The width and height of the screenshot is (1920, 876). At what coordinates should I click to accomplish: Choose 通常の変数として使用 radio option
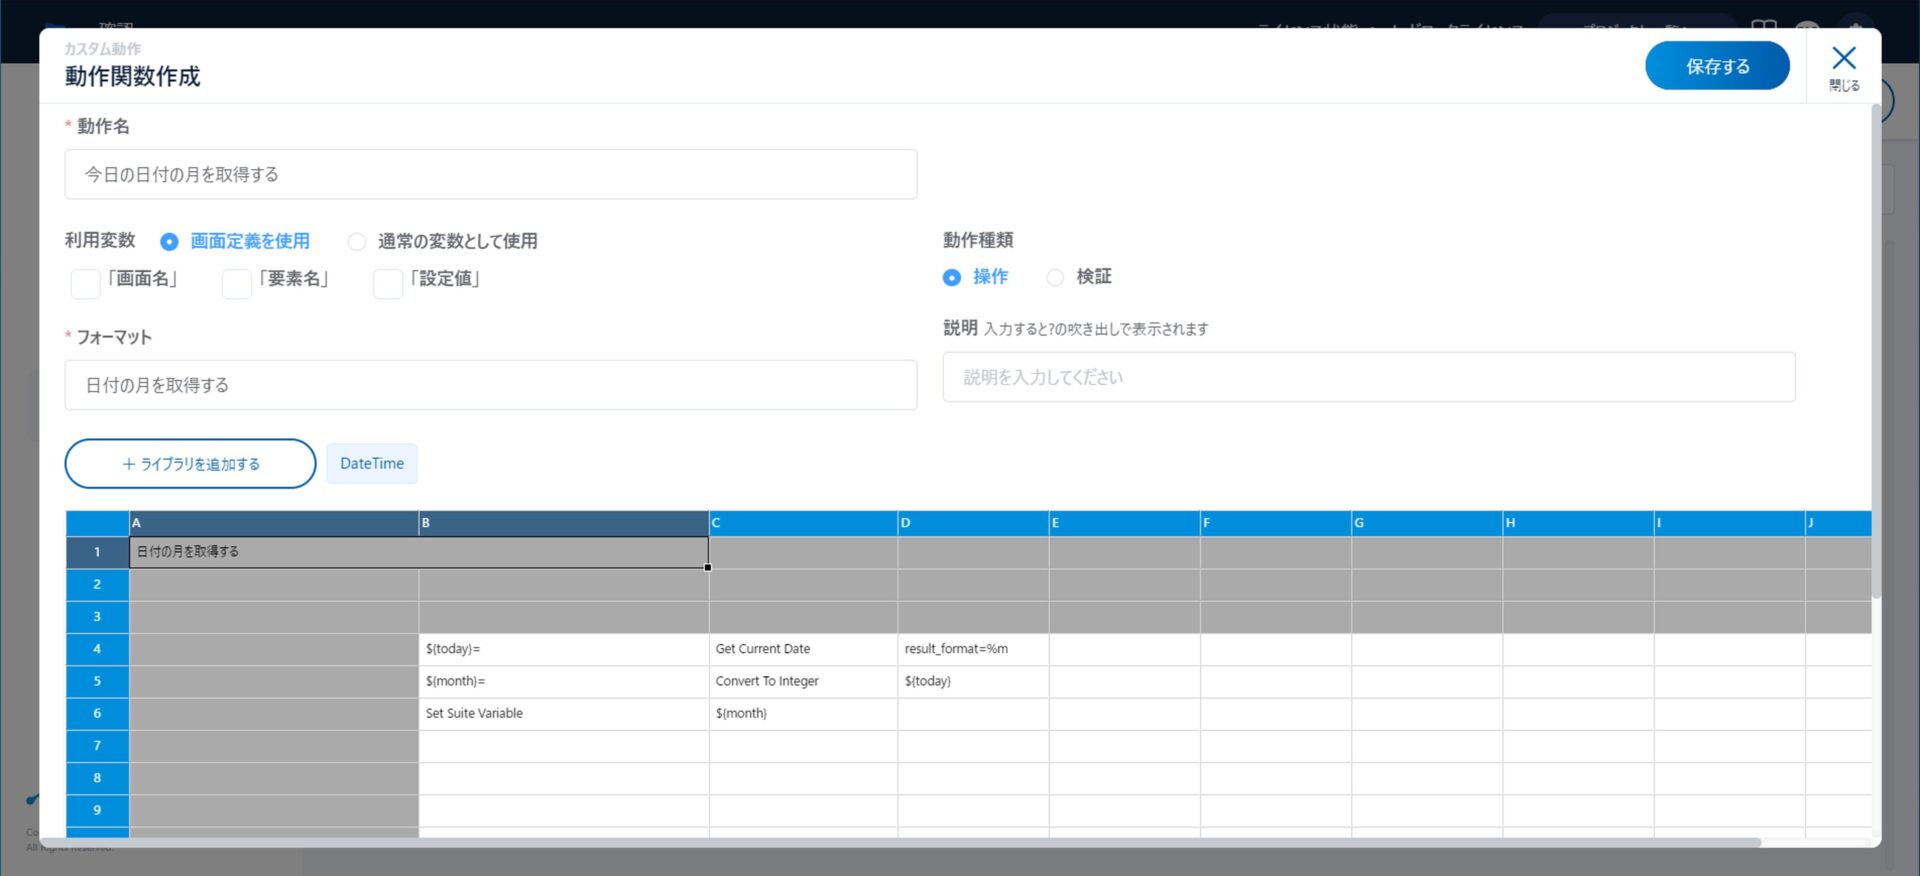pyautogui.click(x=357, y=242)
